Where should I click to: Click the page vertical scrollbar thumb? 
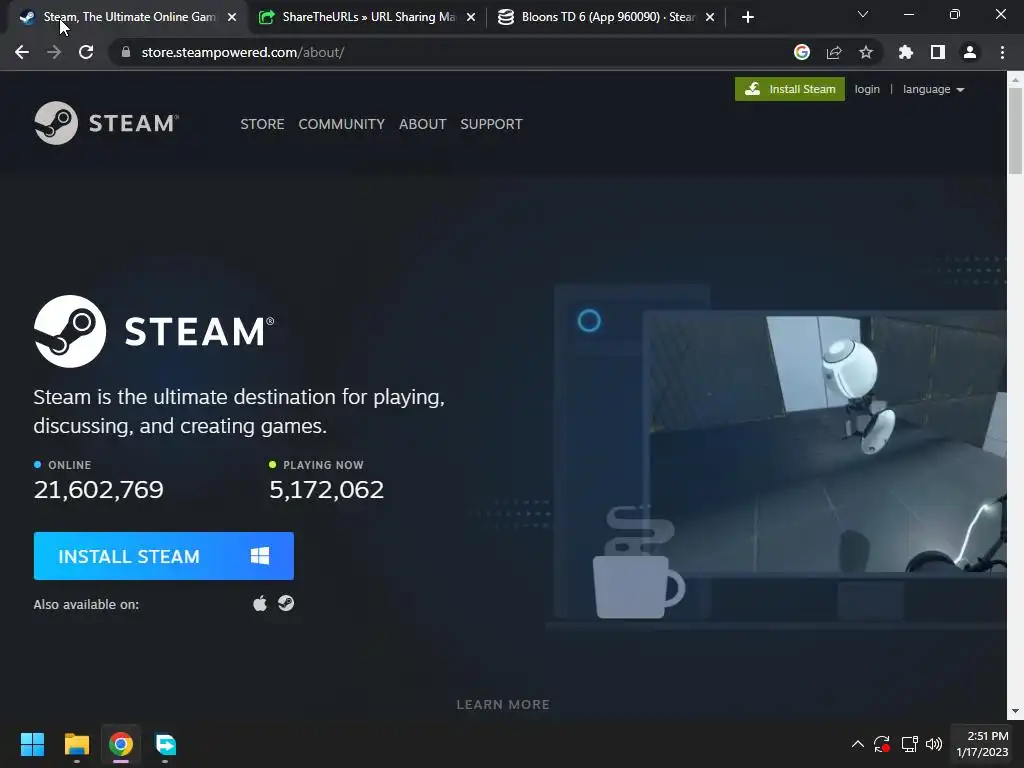pos(1015,131)
